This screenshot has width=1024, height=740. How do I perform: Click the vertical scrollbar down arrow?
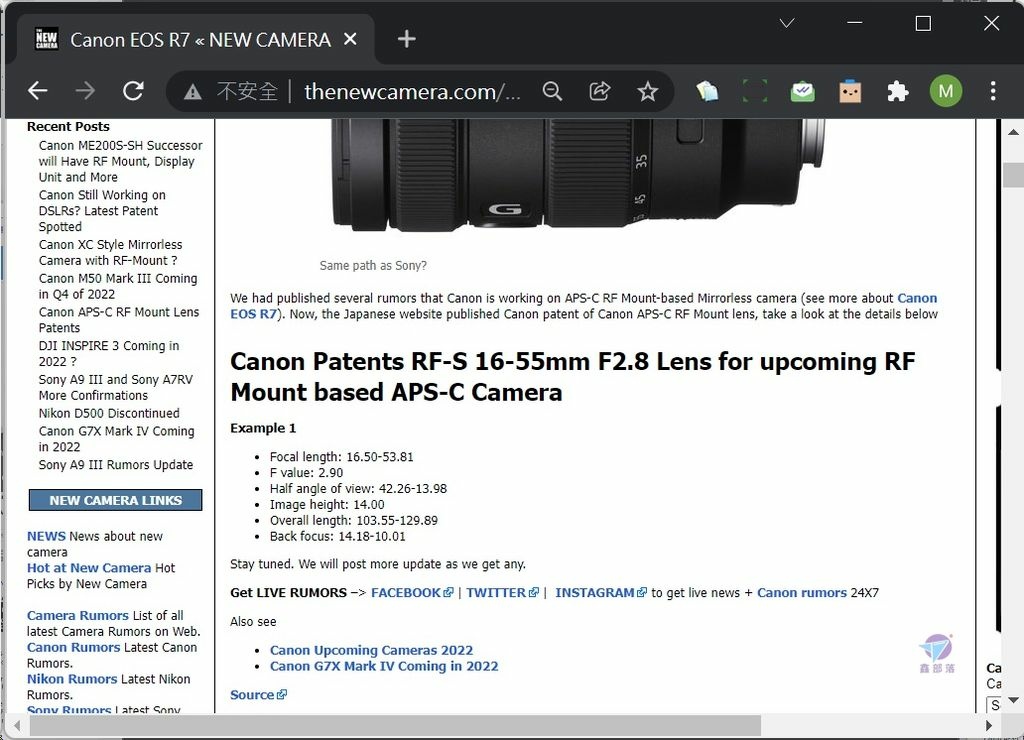(1013, 700)
